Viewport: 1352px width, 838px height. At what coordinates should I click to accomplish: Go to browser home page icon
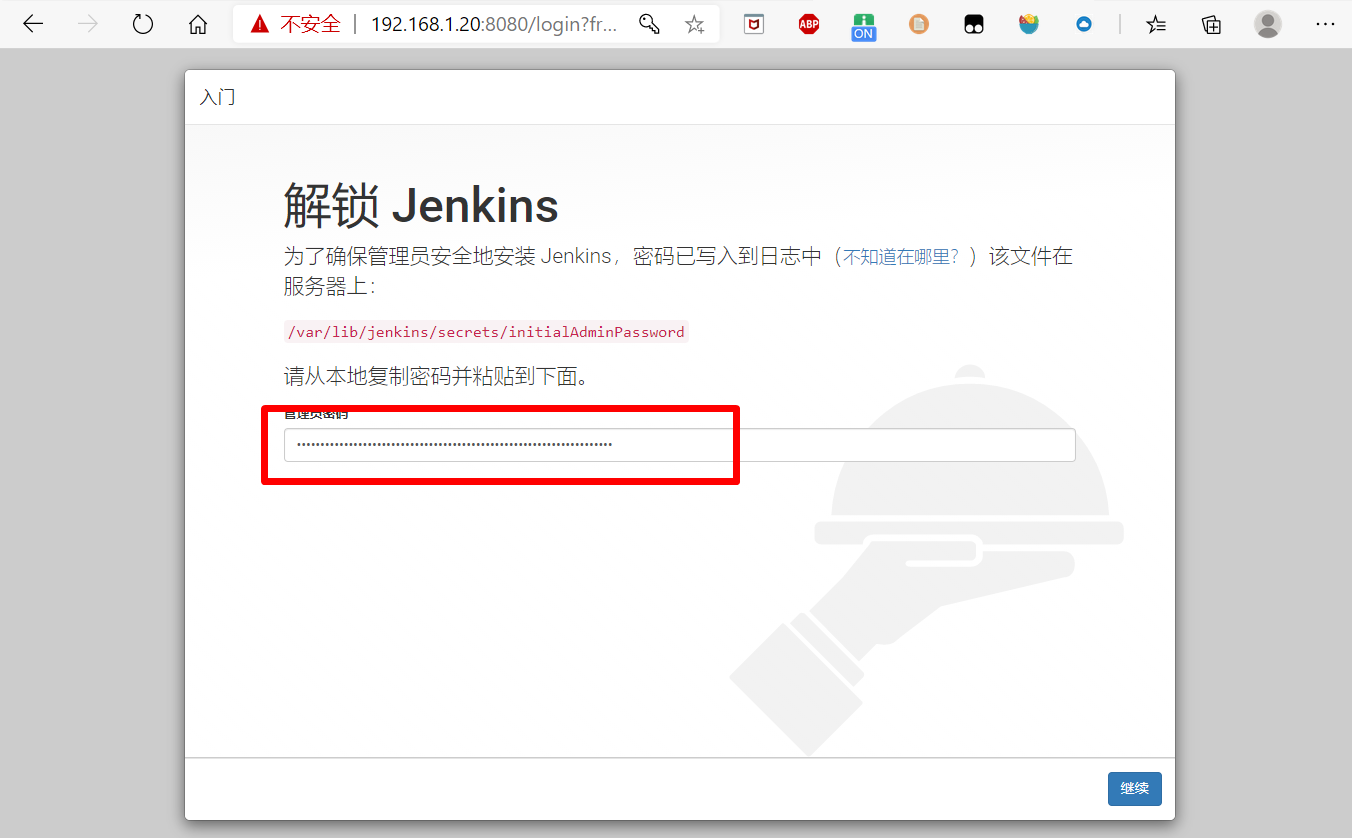[198, 24]
